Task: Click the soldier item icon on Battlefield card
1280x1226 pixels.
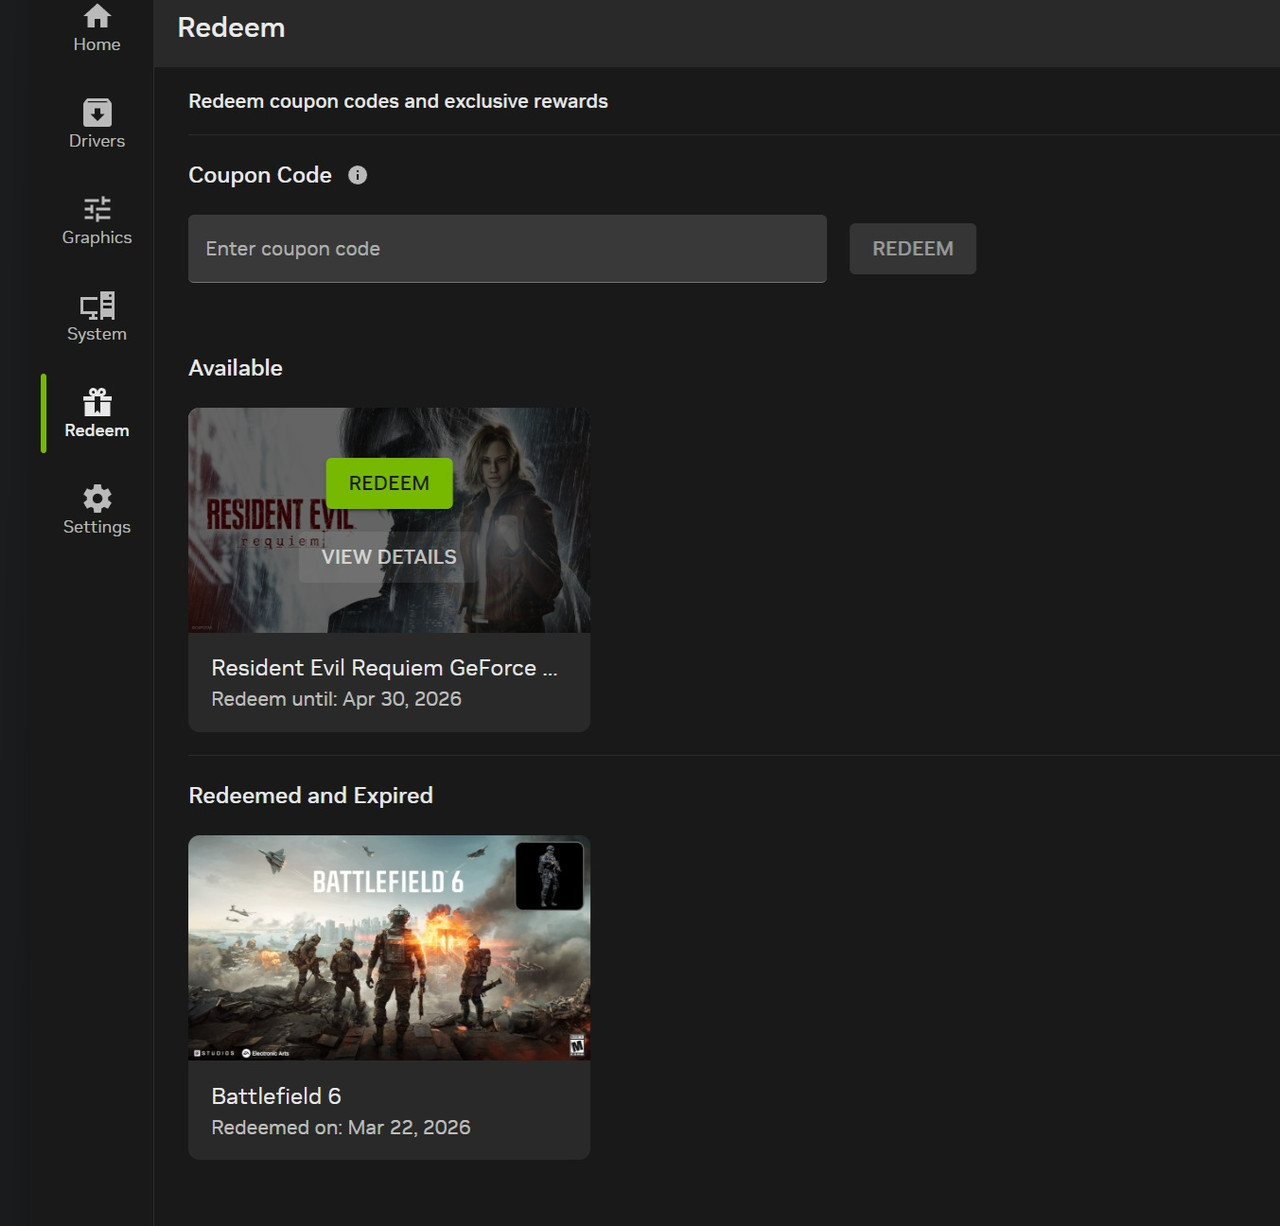Action: (x=549, y=876)
